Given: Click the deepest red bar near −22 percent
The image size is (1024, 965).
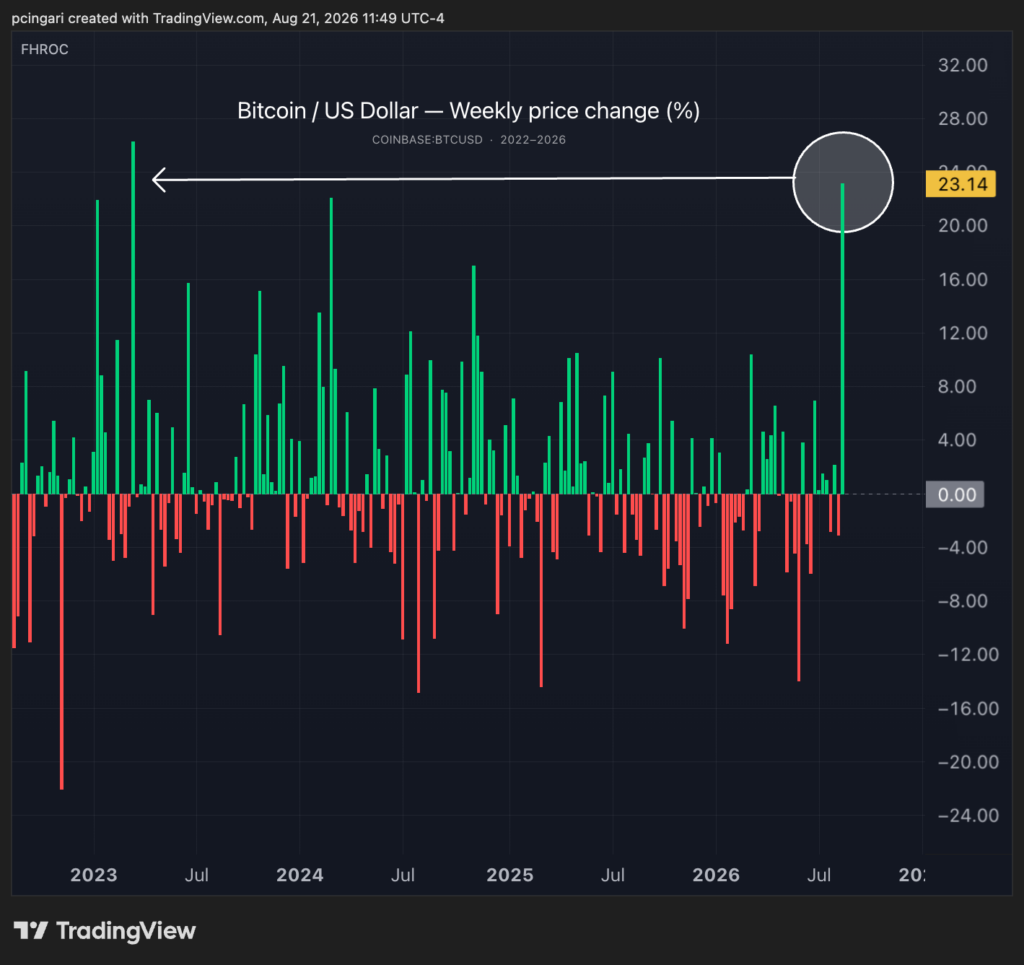Looking at the screenshot, I should tap(62, 642).
